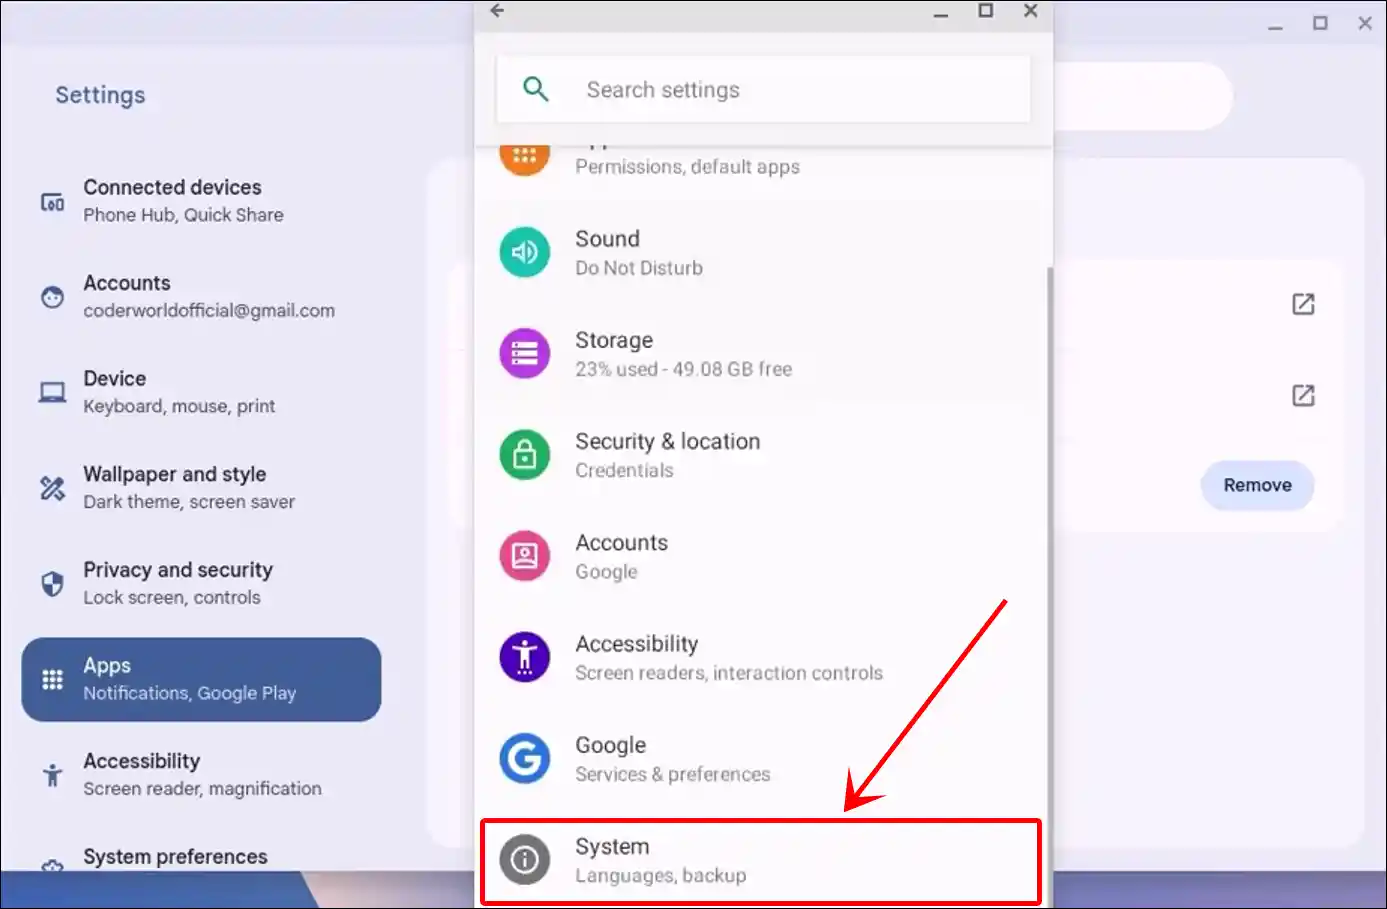The height and width of the screenshot is (909, 1387).
Task: Click the Accounts face icon in sidebar
Action: (52, 297)
